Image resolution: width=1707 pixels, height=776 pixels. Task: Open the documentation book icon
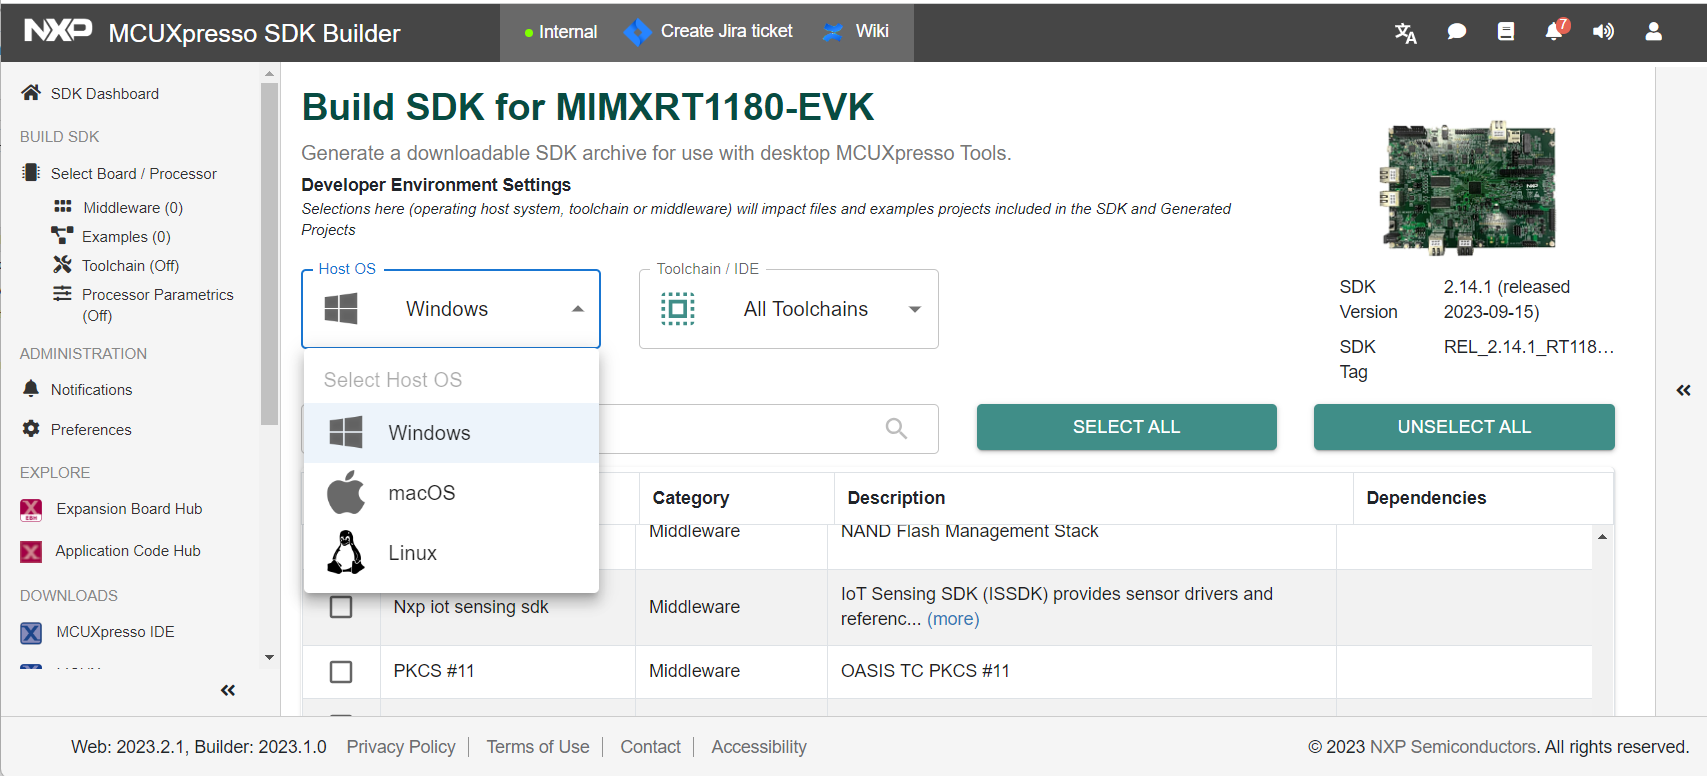pyautogui.click(x=1506, y=32)
